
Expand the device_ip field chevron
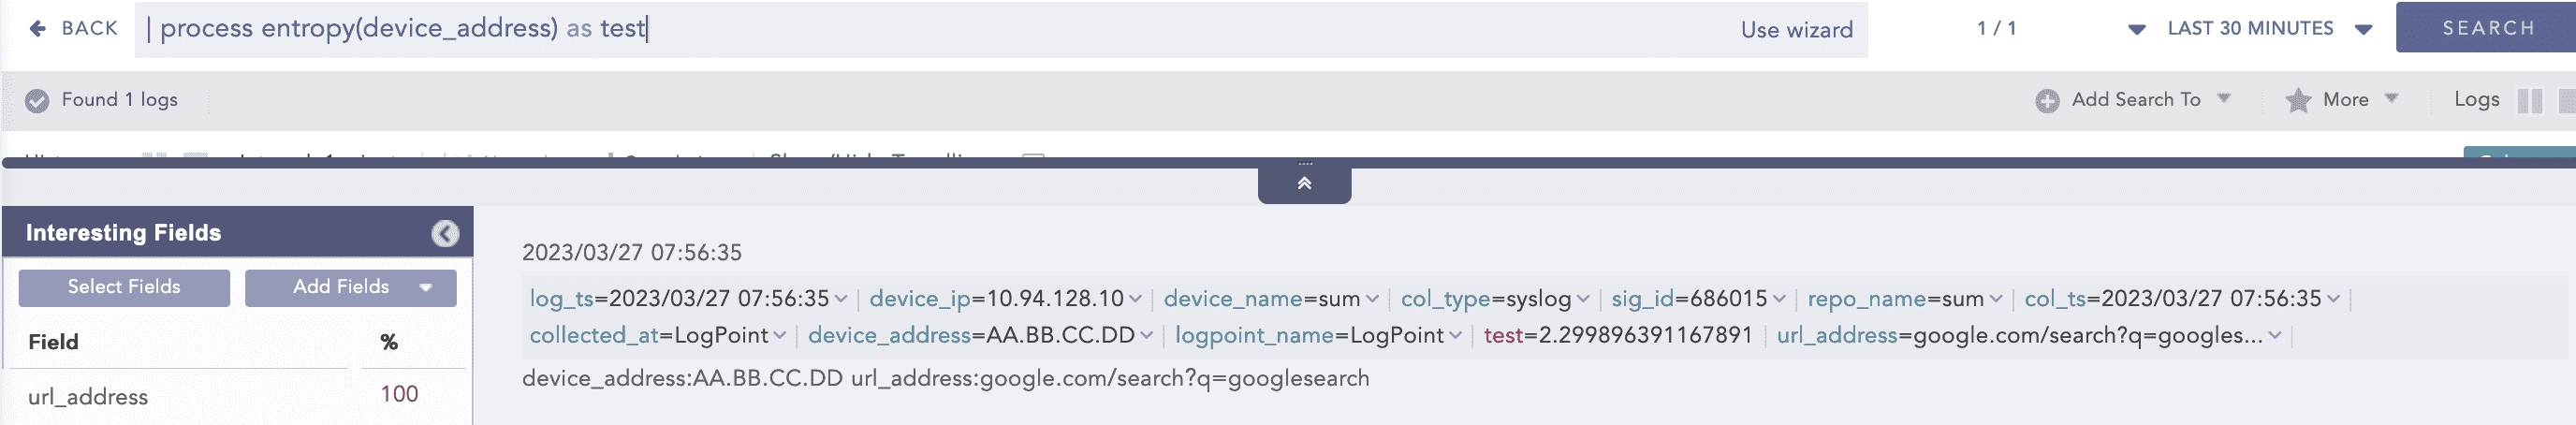click(x=1135, y=299)
